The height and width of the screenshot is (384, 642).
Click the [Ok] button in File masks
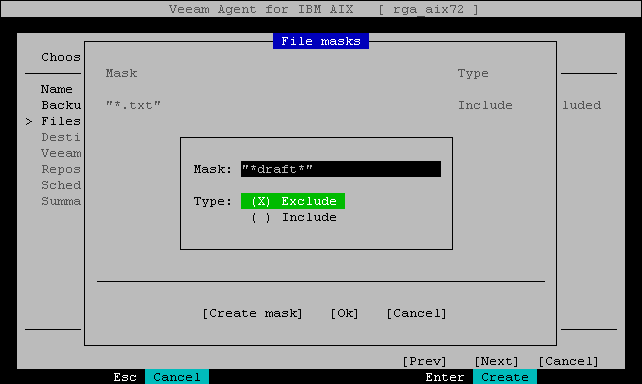point(344,314)
